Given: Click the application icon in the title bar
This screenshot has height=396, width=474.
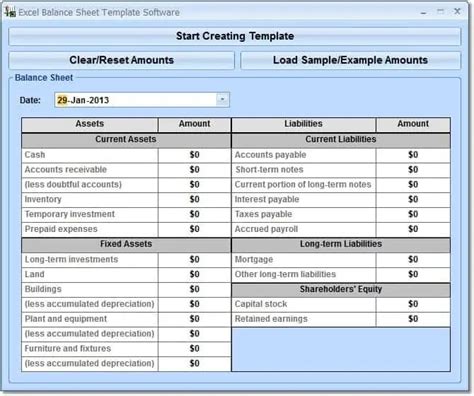Looking at the screenshot, I should (x=10, y=12).
